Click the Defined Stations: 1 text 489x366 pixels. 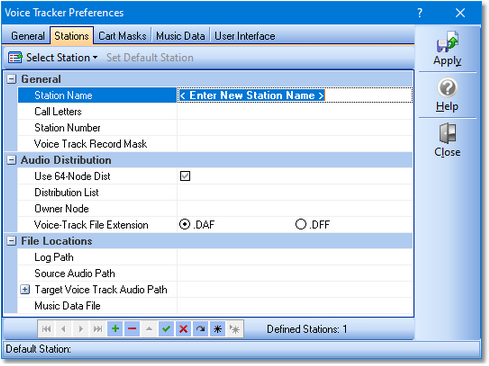pos(307,329)
